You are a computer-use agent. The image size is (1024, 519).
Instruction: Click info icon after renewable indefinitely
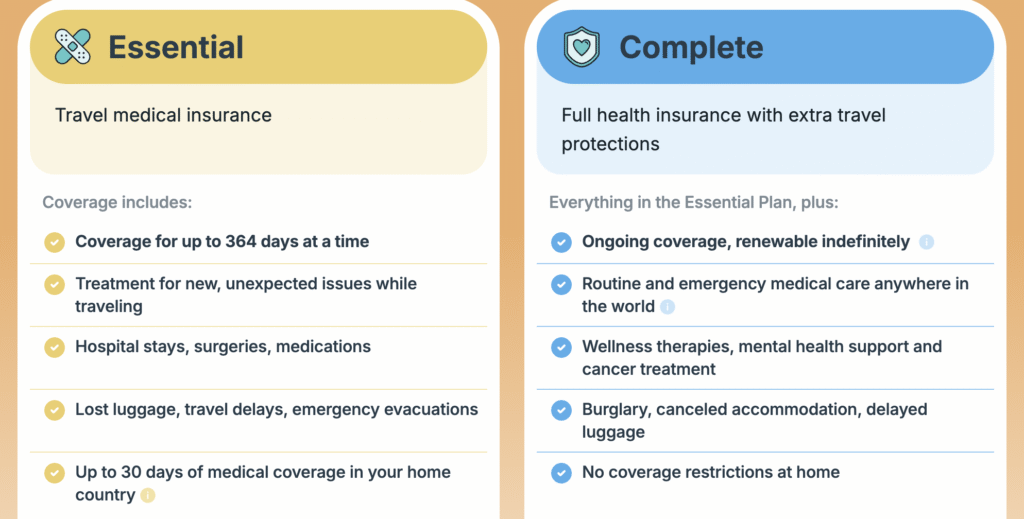(927, 242)
